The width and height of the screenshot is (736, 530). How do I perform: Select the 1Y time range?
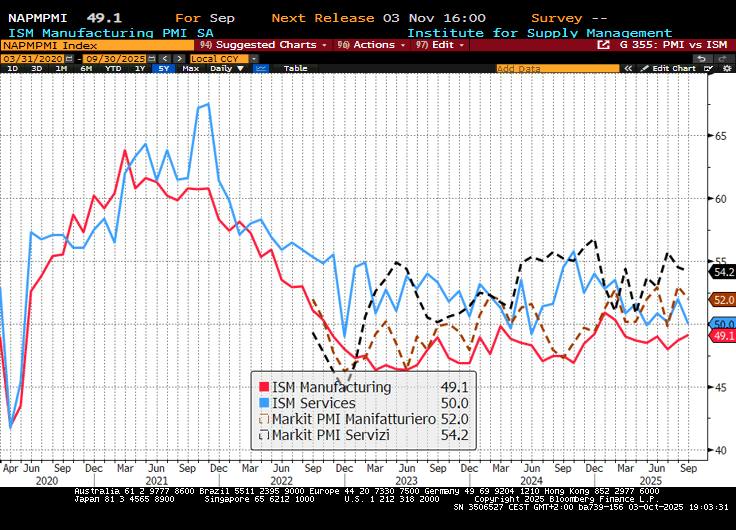[x=139, y=69]
